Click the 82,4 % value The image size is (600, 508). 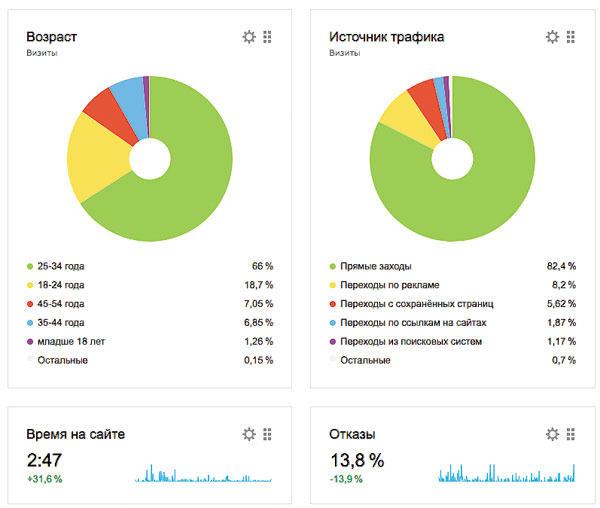(561, 266)
